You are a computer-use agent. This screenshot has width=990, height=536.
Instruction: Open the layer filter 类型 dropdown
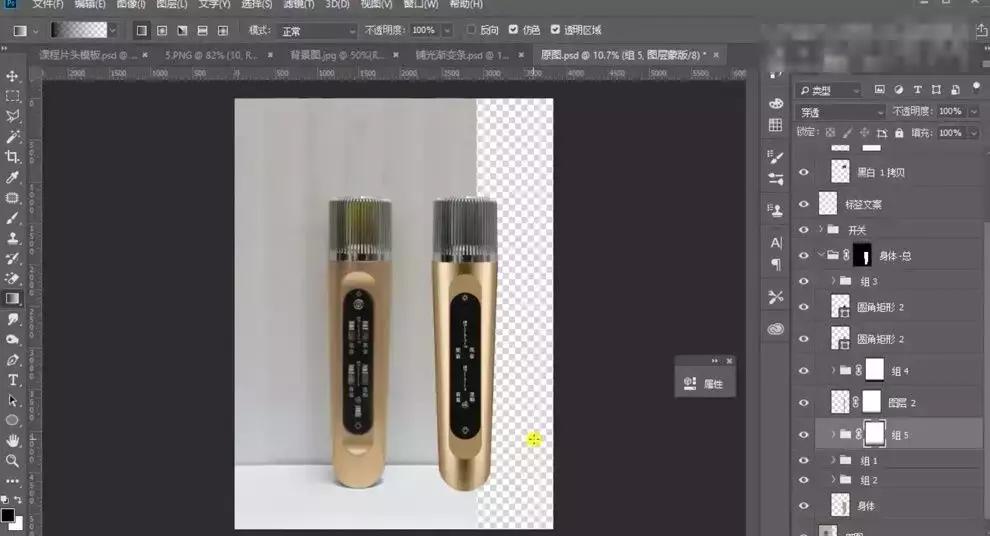[828, 90]
